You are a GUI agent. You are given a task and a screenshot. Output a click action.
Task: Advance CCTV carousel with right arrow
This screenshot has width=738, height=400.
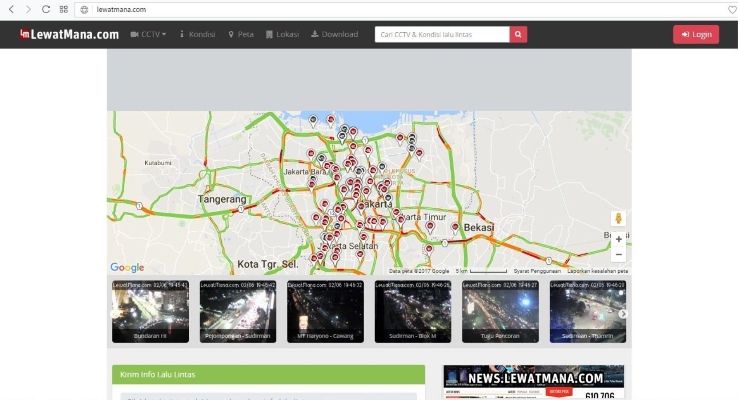click(x=623, y=313)
